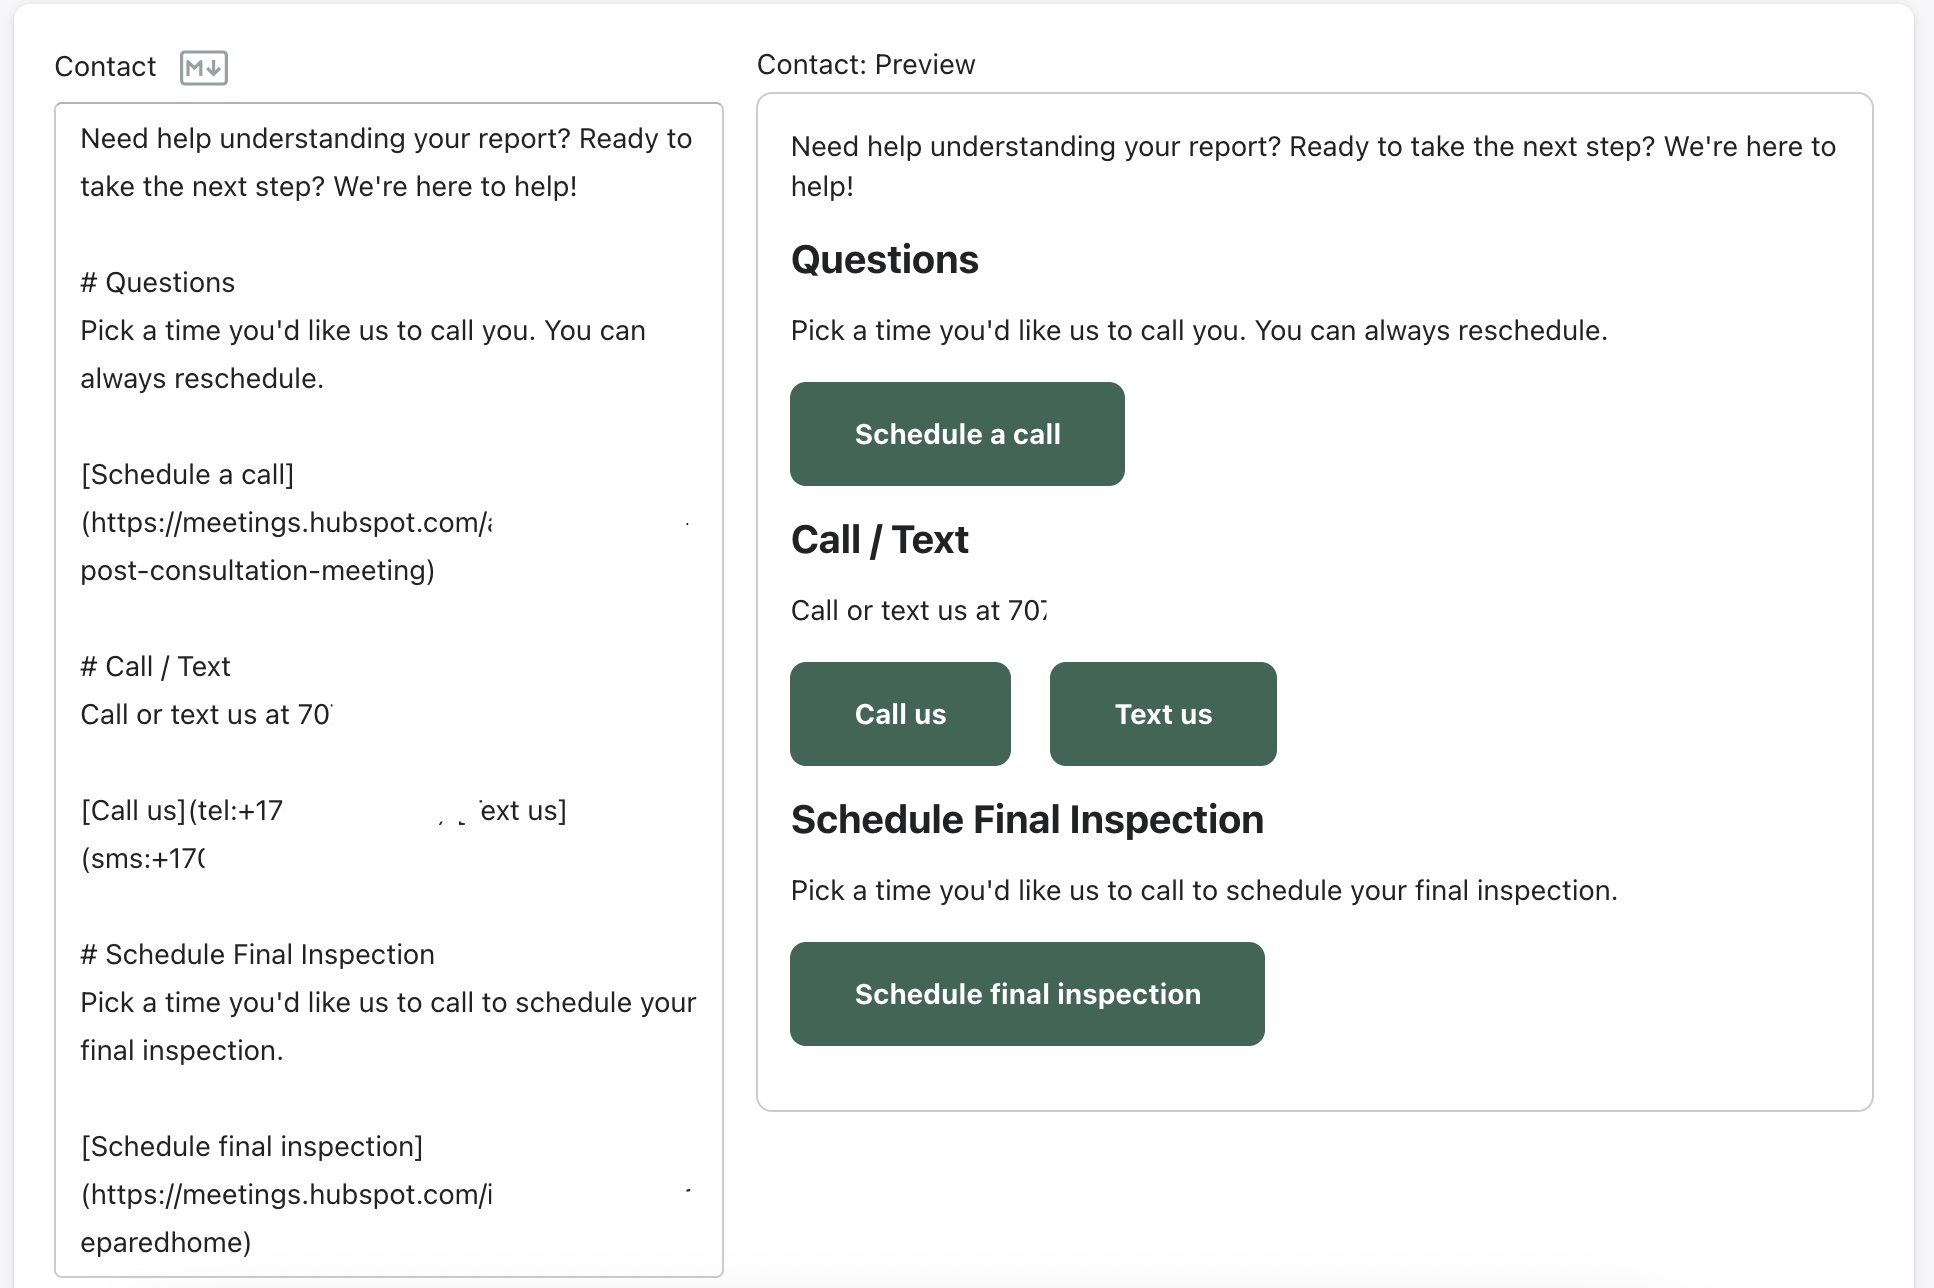The image size is (1934, 1288).
Task: Click the Call / Text preview heading
Action: (x=880, y=540)
